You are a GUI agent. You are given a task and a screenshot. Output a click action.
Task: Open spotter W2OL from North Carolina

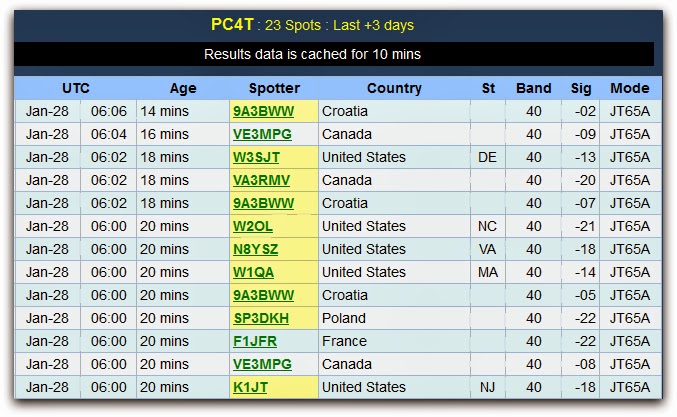click(x=253, y=226)
